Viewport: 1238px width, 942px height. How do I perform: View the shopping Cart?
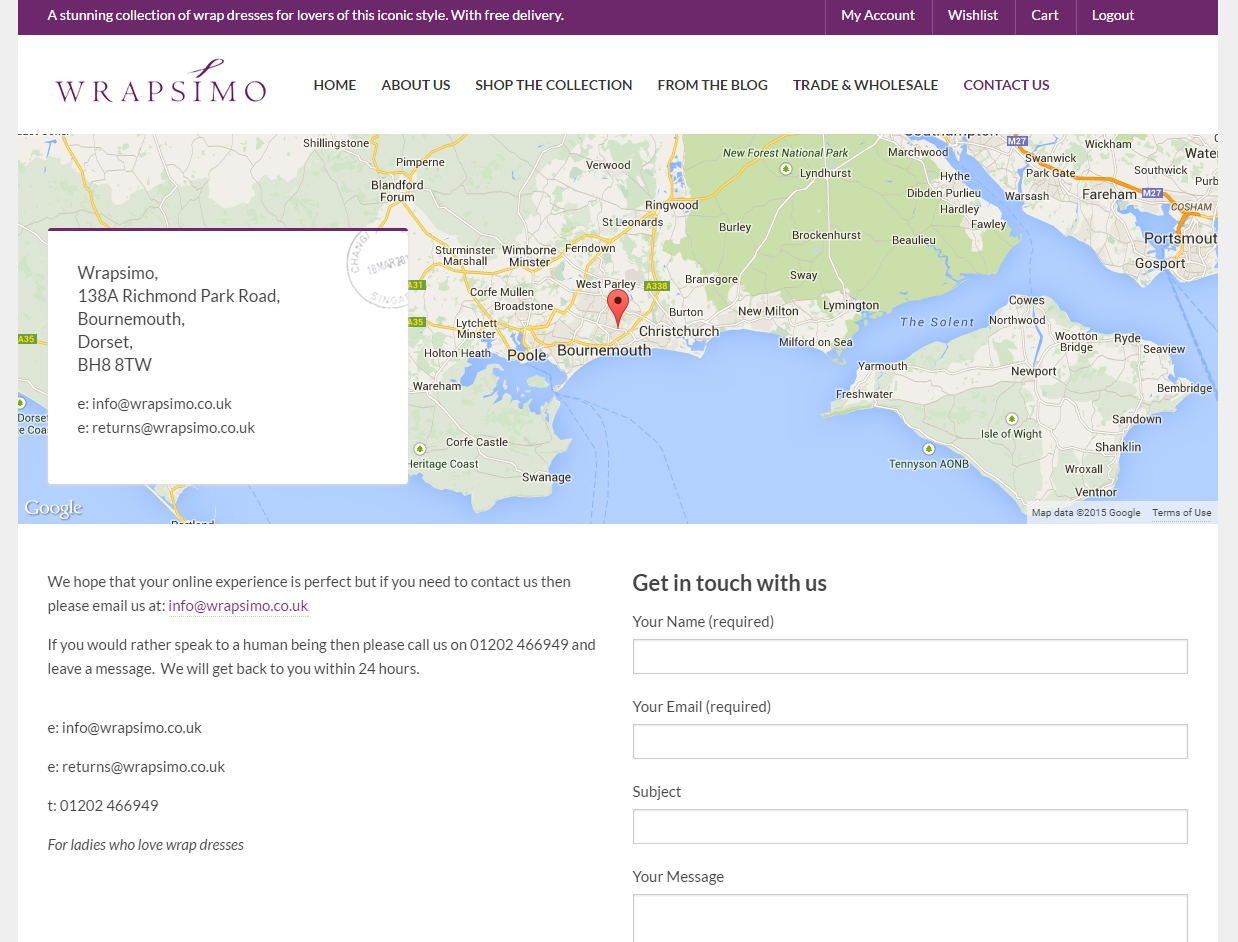pos(1044,15)
